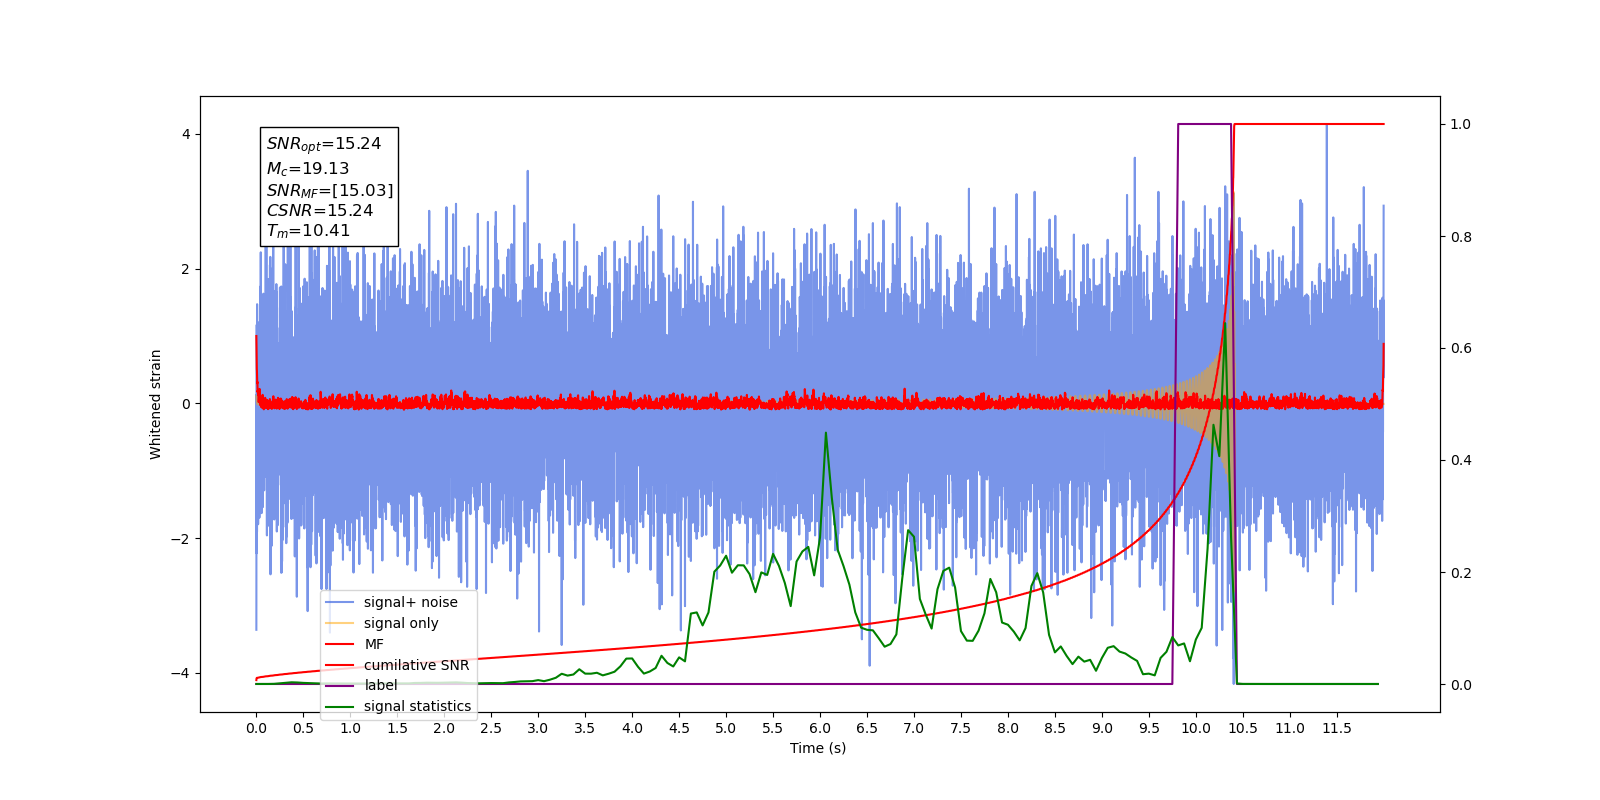Click the Mc=19.13 annotation text
This screenshot has height=800, width=1600.
[x=308, y=169]
